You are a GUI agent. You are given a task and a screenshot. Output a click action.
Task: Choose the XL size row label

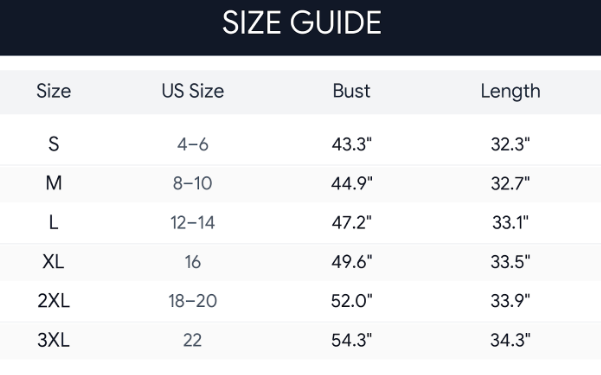[53, 262]
